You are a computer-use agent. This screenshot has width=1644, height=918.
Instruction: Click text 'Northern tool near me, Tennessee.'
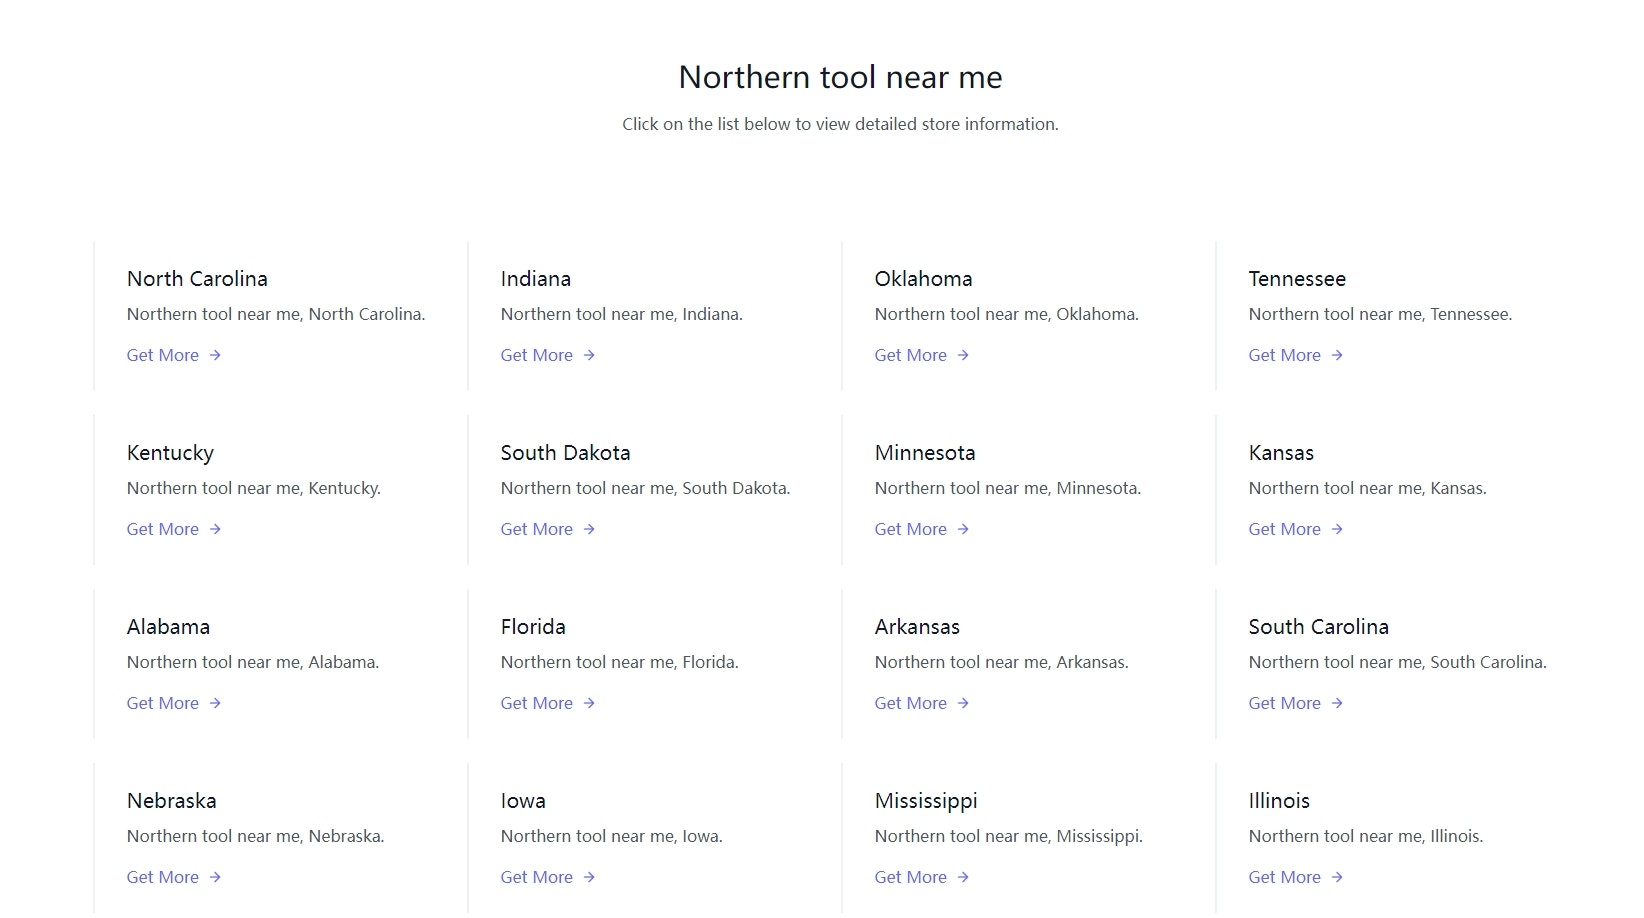[1380, 314]
